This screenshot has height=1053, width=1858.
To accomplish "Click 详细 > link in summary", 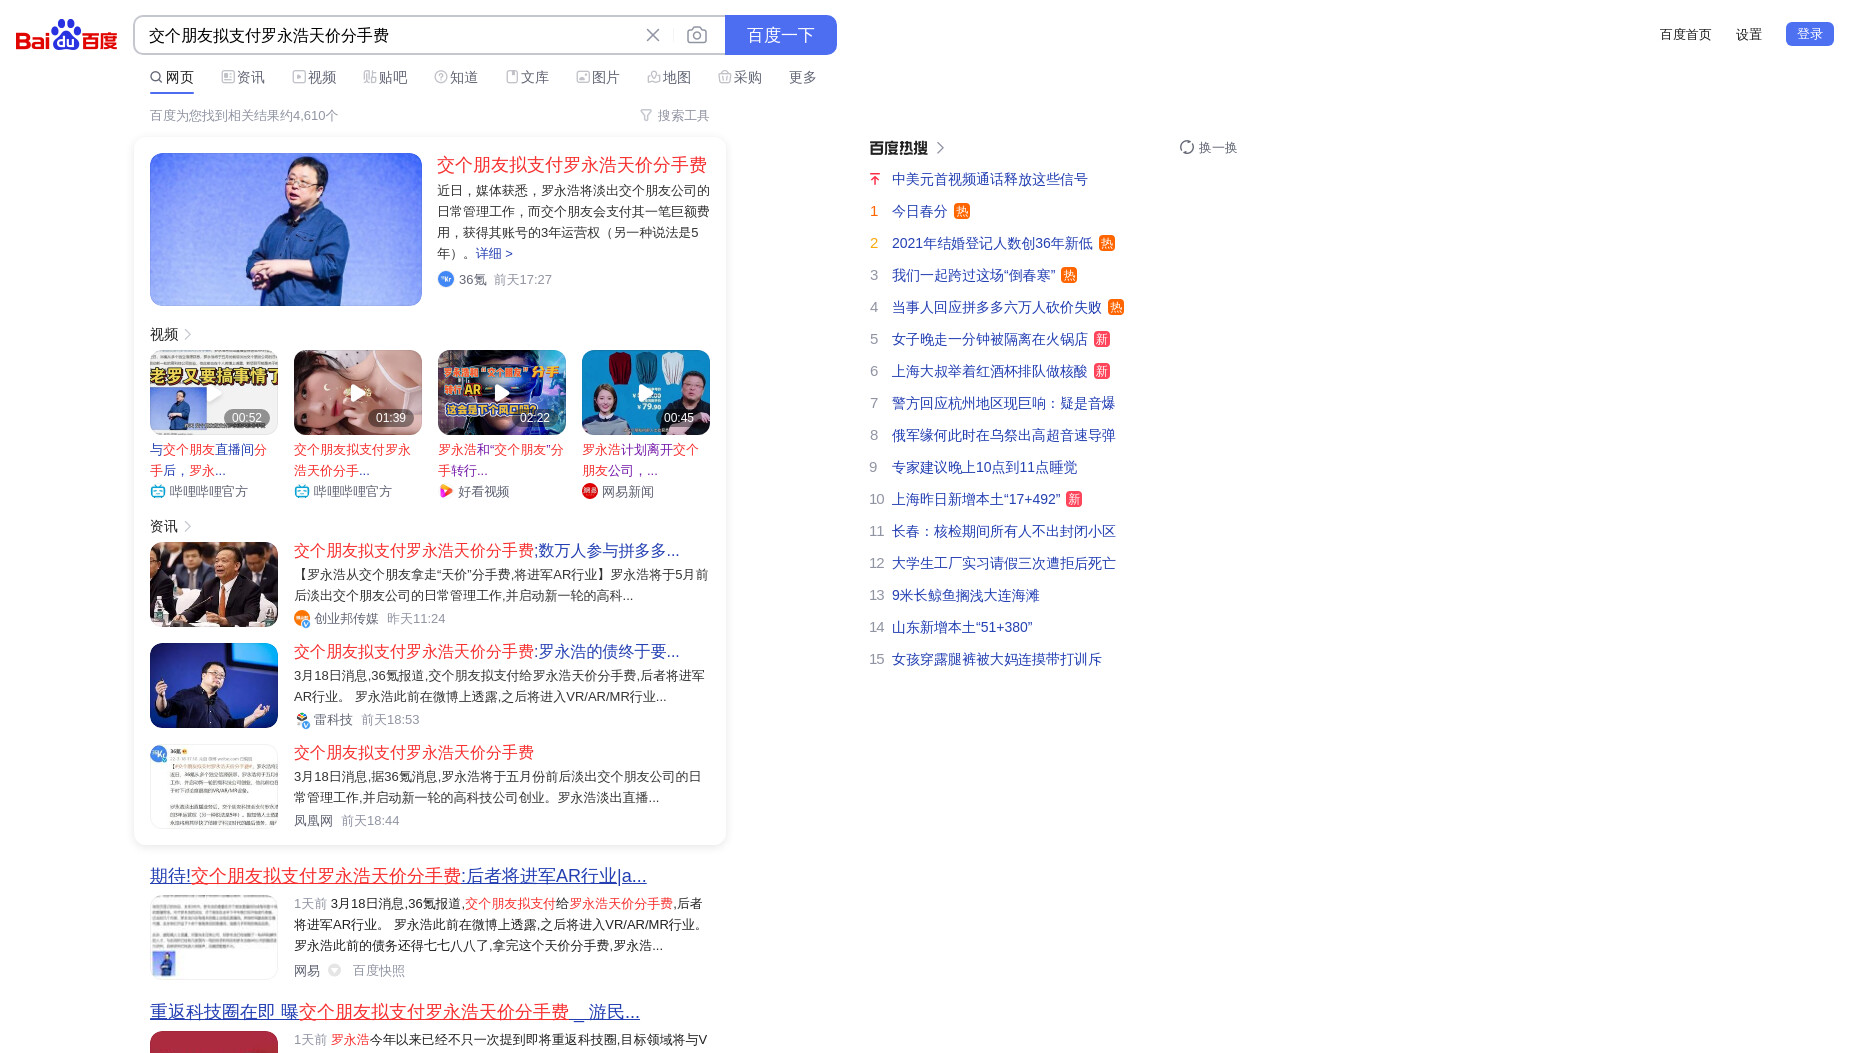I will point(494,253).
